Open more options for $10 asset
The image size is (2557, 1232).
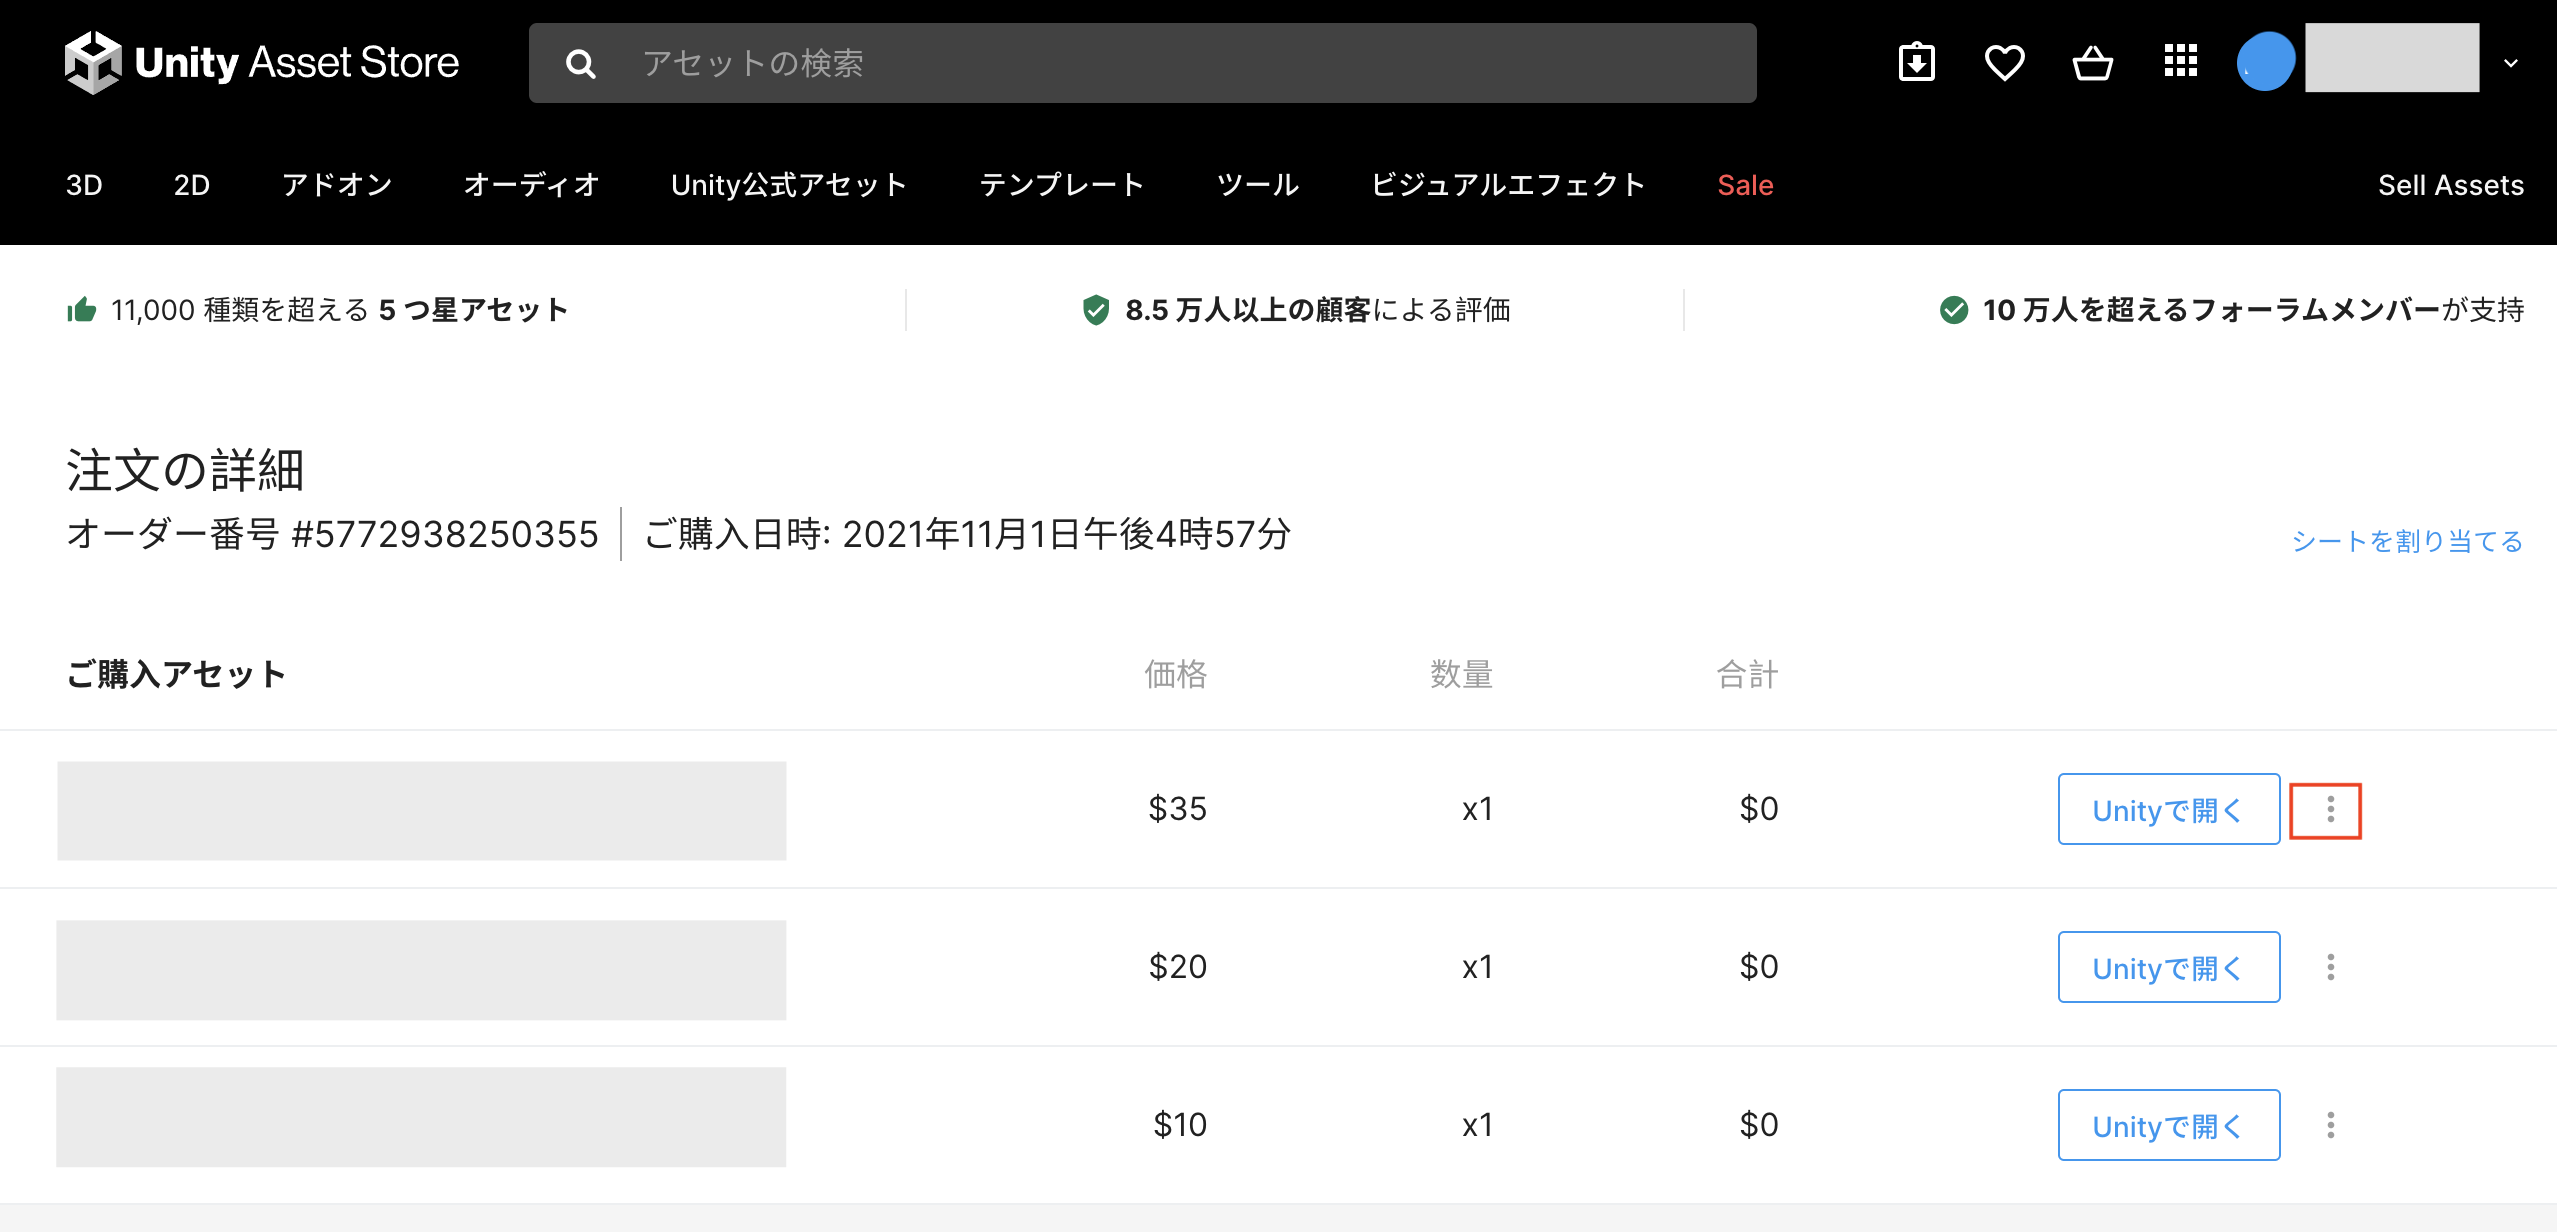pos(2330,1125)
